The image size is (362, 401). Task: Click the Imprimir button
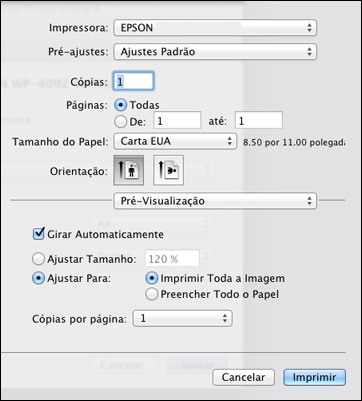pyautogui.click(x=314, y=377)
